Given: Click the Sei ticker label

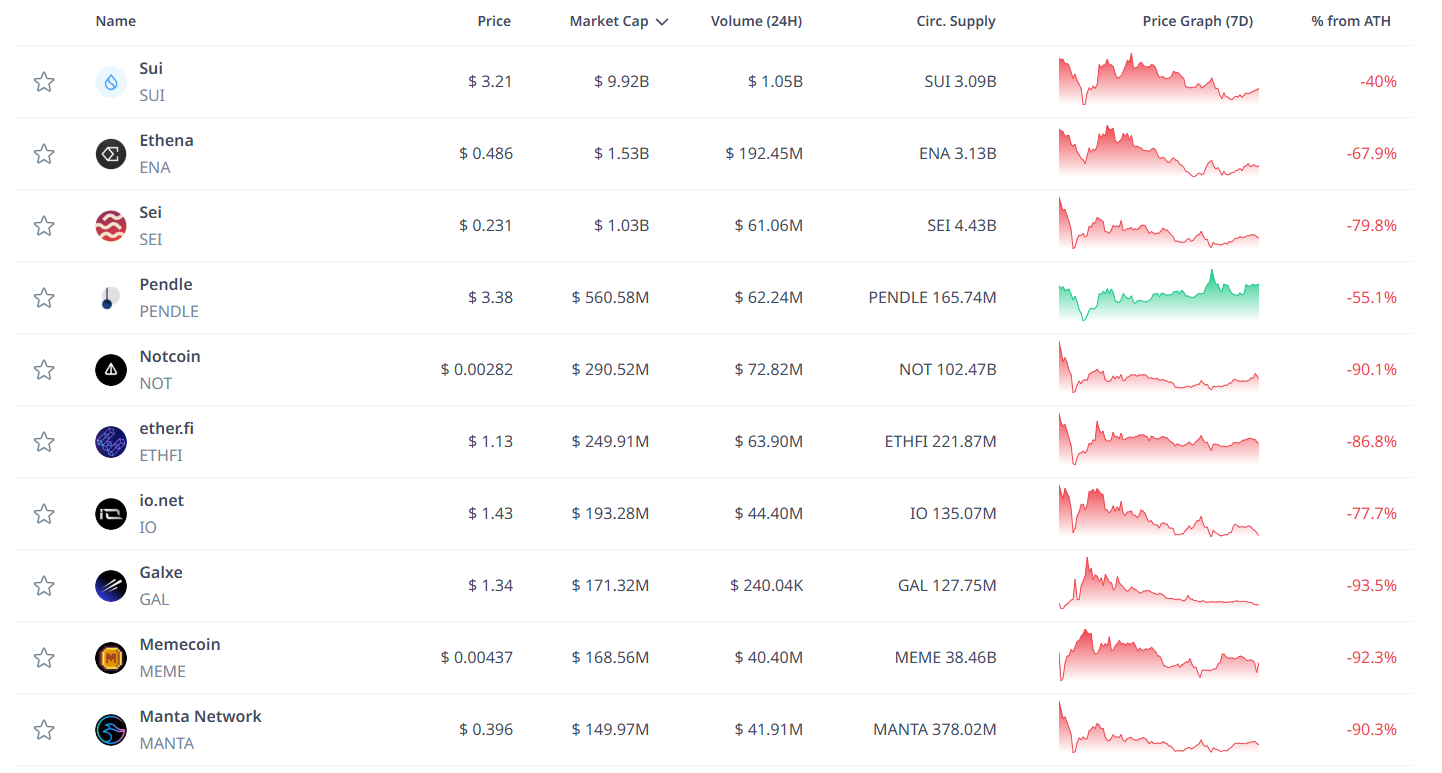Looking at the screenshot, I should 150,239.
